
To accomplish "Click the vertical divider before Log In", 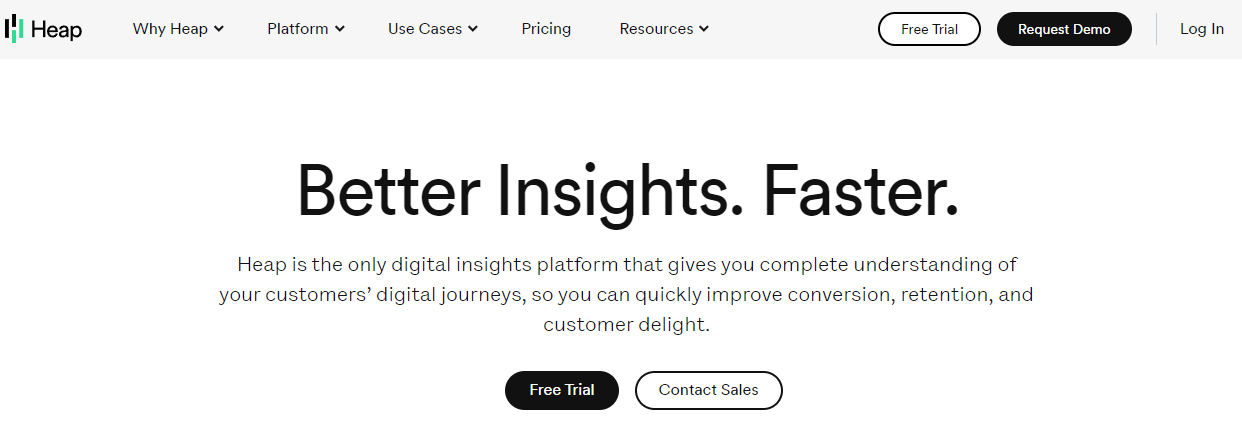I will pos(1156,29).
